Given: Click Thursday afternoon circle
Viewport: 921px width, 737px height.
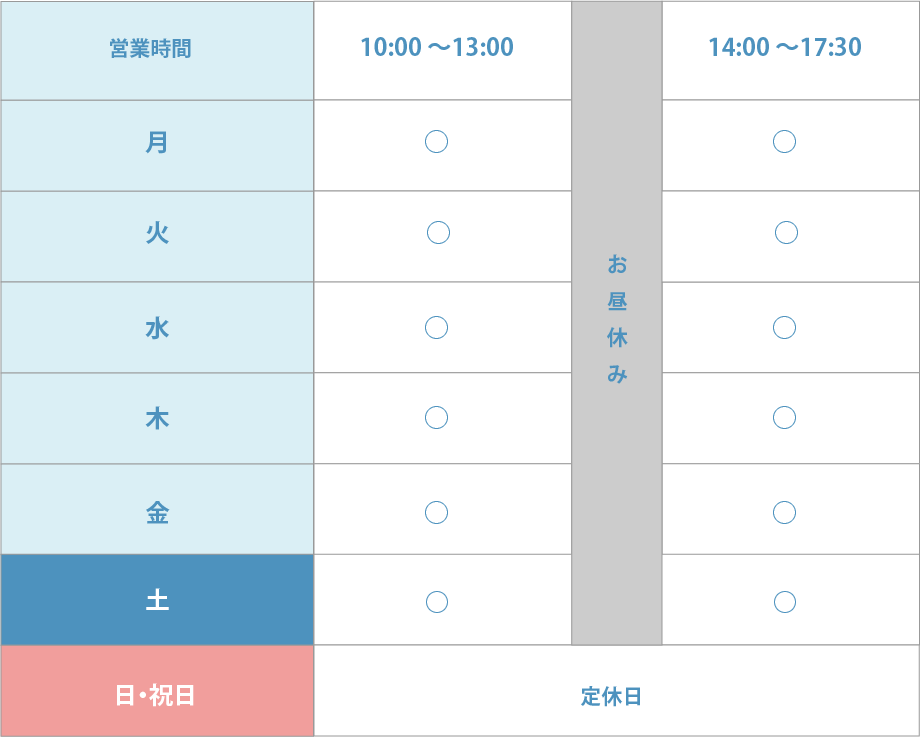Looking at the screenshot, I should point(784,418).
